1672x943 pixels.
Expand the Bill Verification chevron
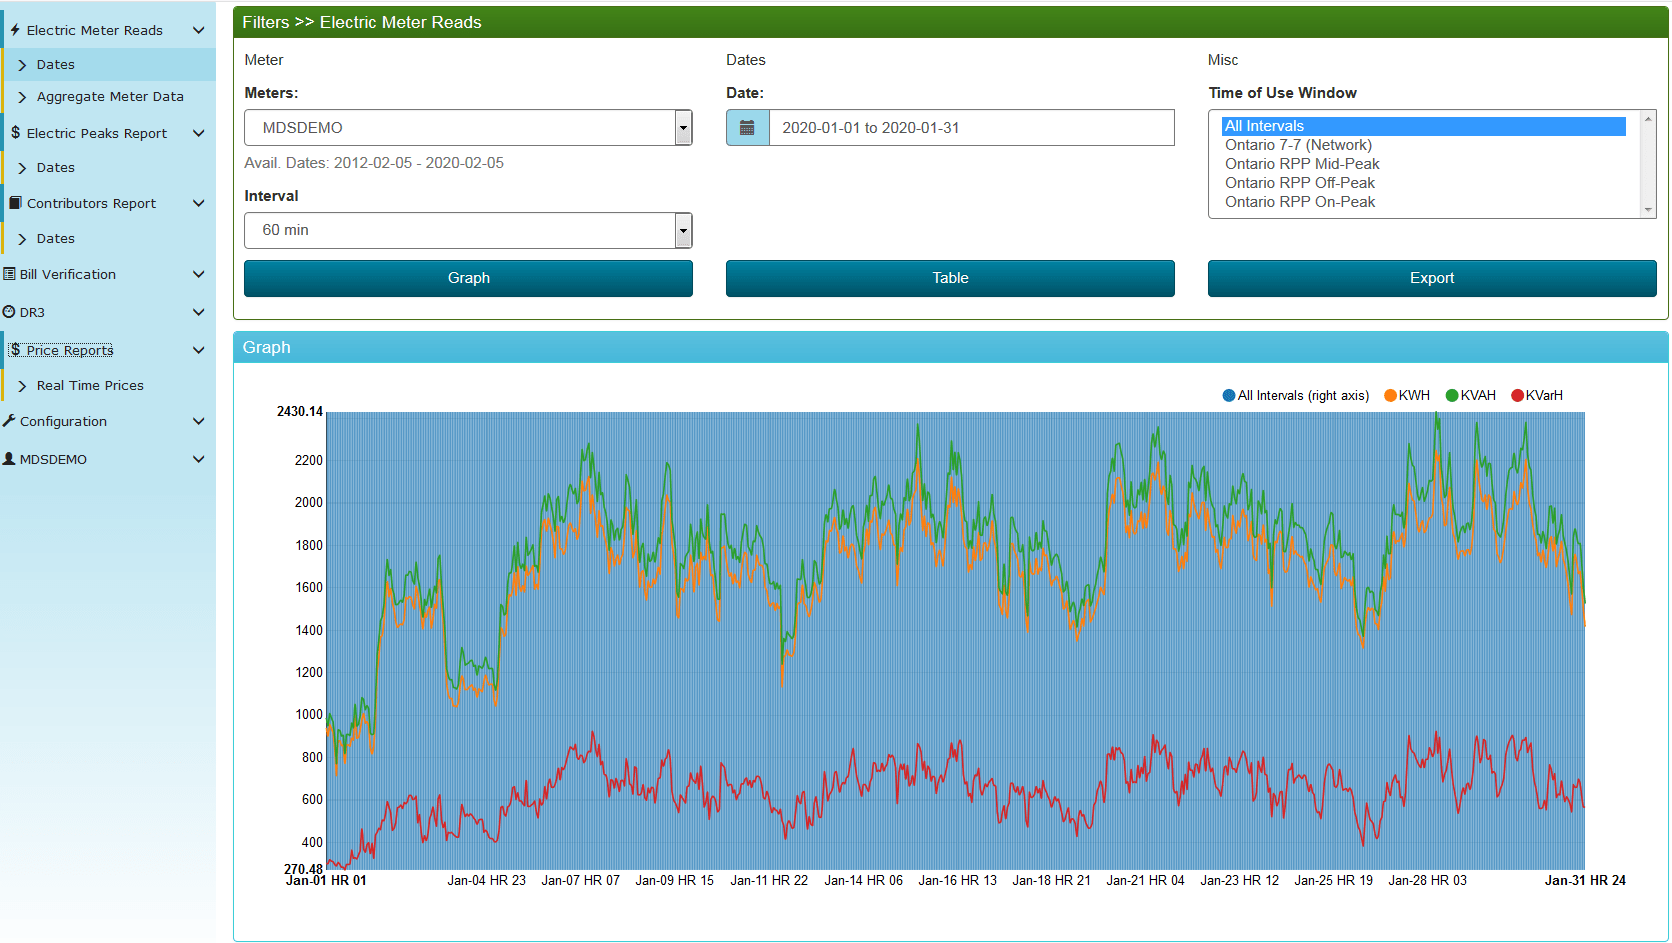pyautogui.click(x=198, y=274)
